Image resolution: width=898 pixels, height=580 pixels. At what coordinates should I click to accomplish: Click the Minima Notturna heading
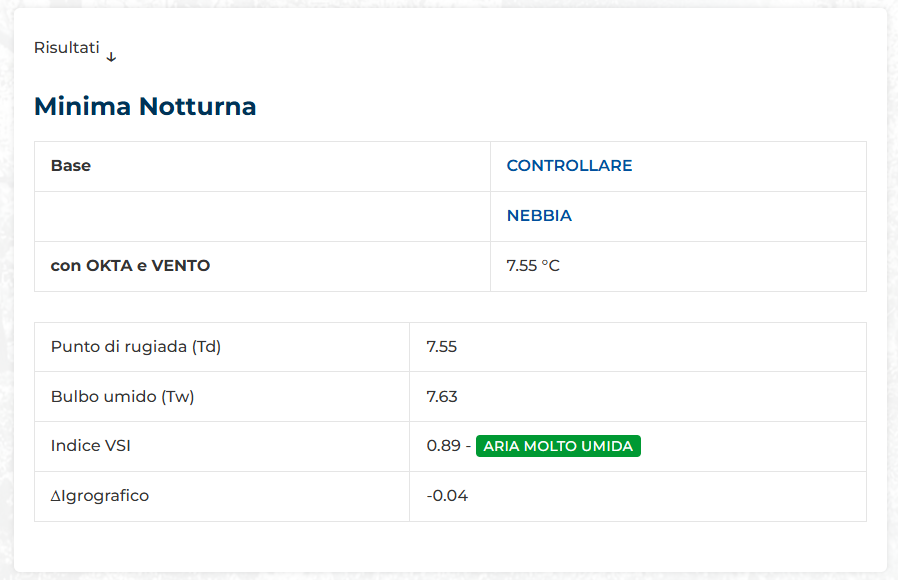pyautogui.click(x=145, y=106)
